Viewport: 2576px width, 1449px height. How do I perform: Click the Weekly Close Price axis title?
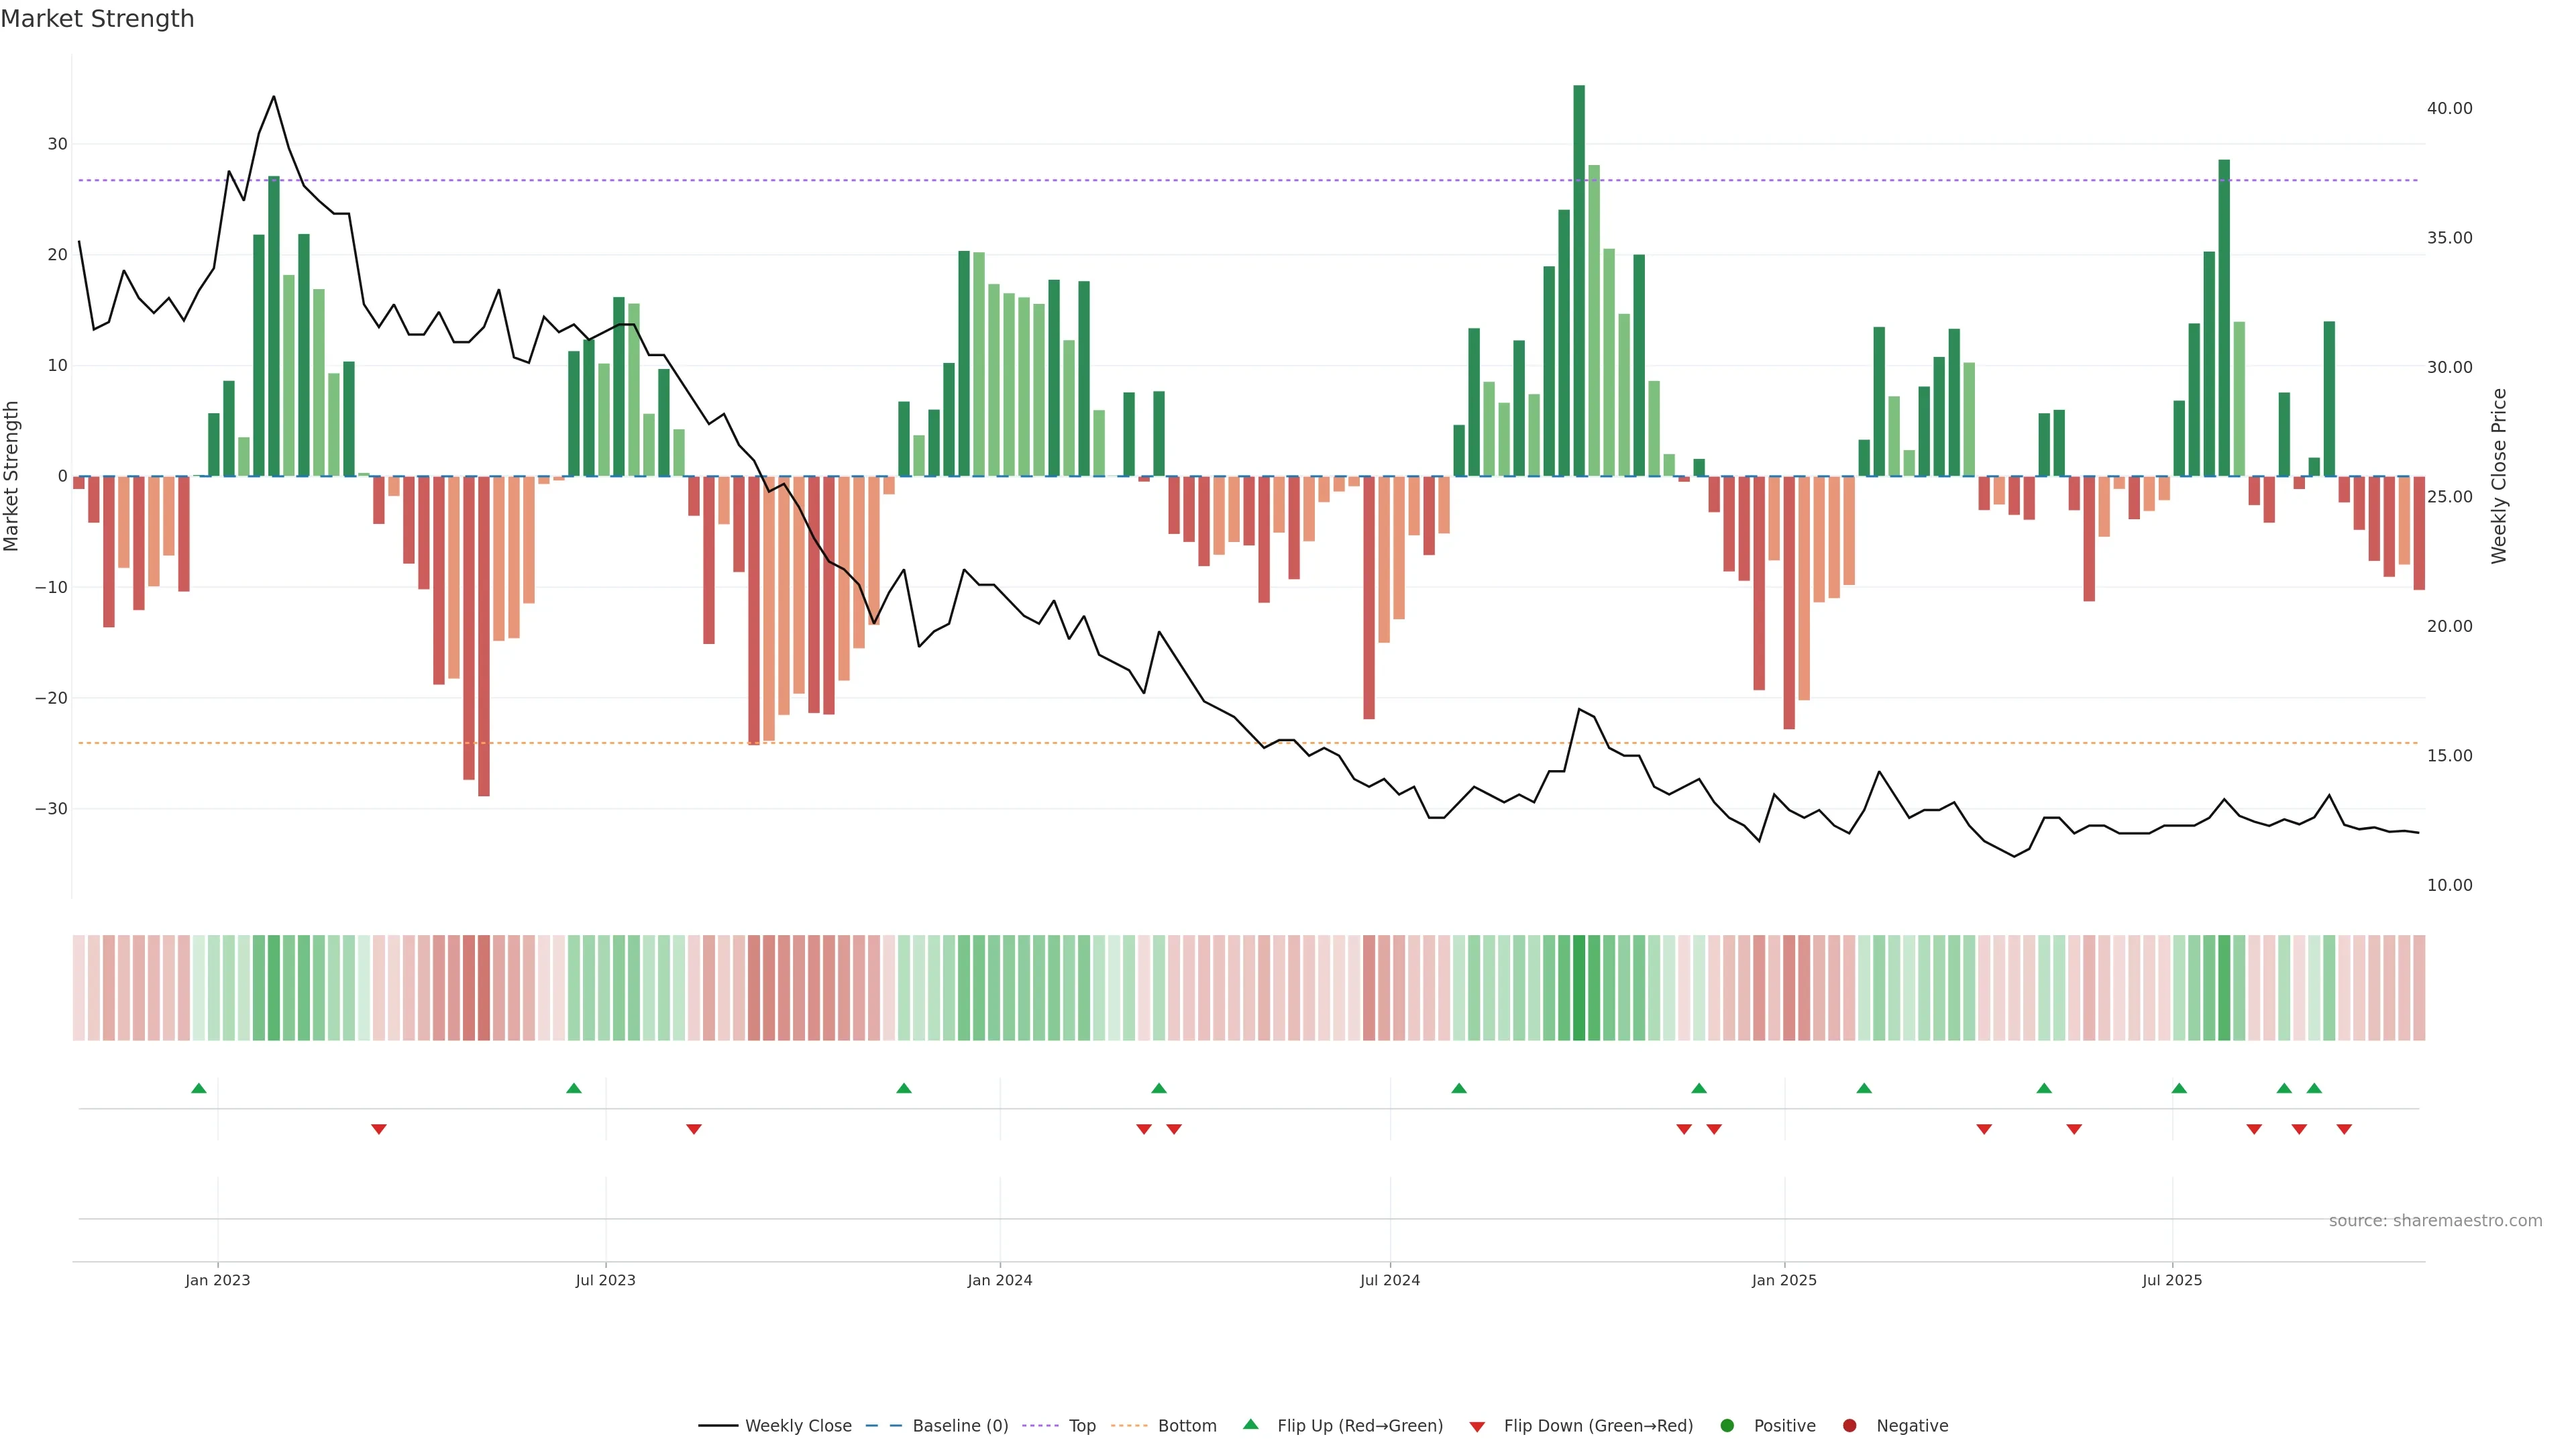(x=2499, y=476)
